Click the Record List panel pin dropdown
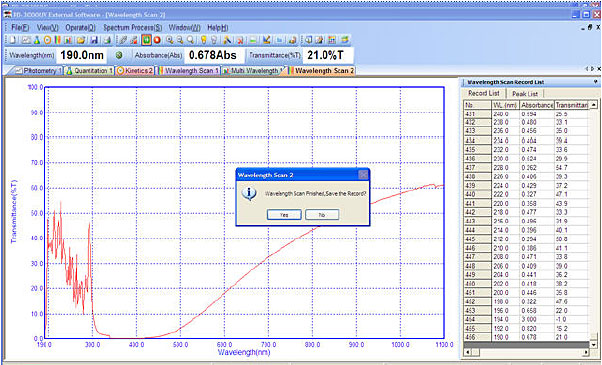The width and height of the screenshot is (602, 365). click(x=595, y=82)
